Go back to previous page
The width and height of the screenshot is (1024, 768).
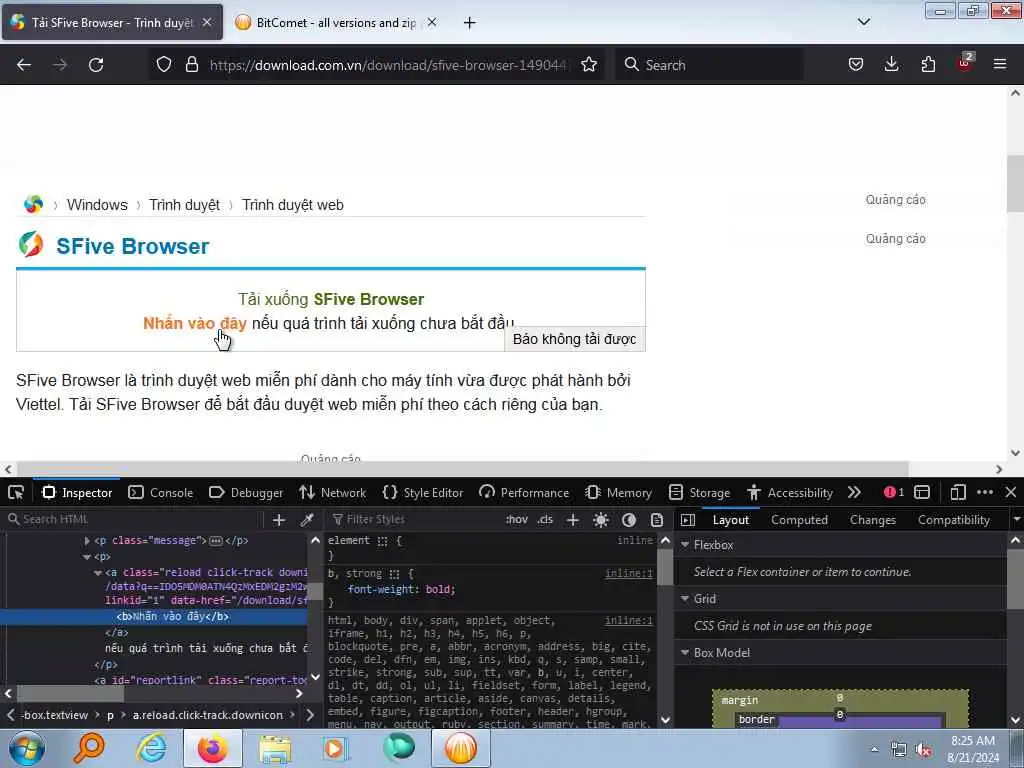coord(24,65)
